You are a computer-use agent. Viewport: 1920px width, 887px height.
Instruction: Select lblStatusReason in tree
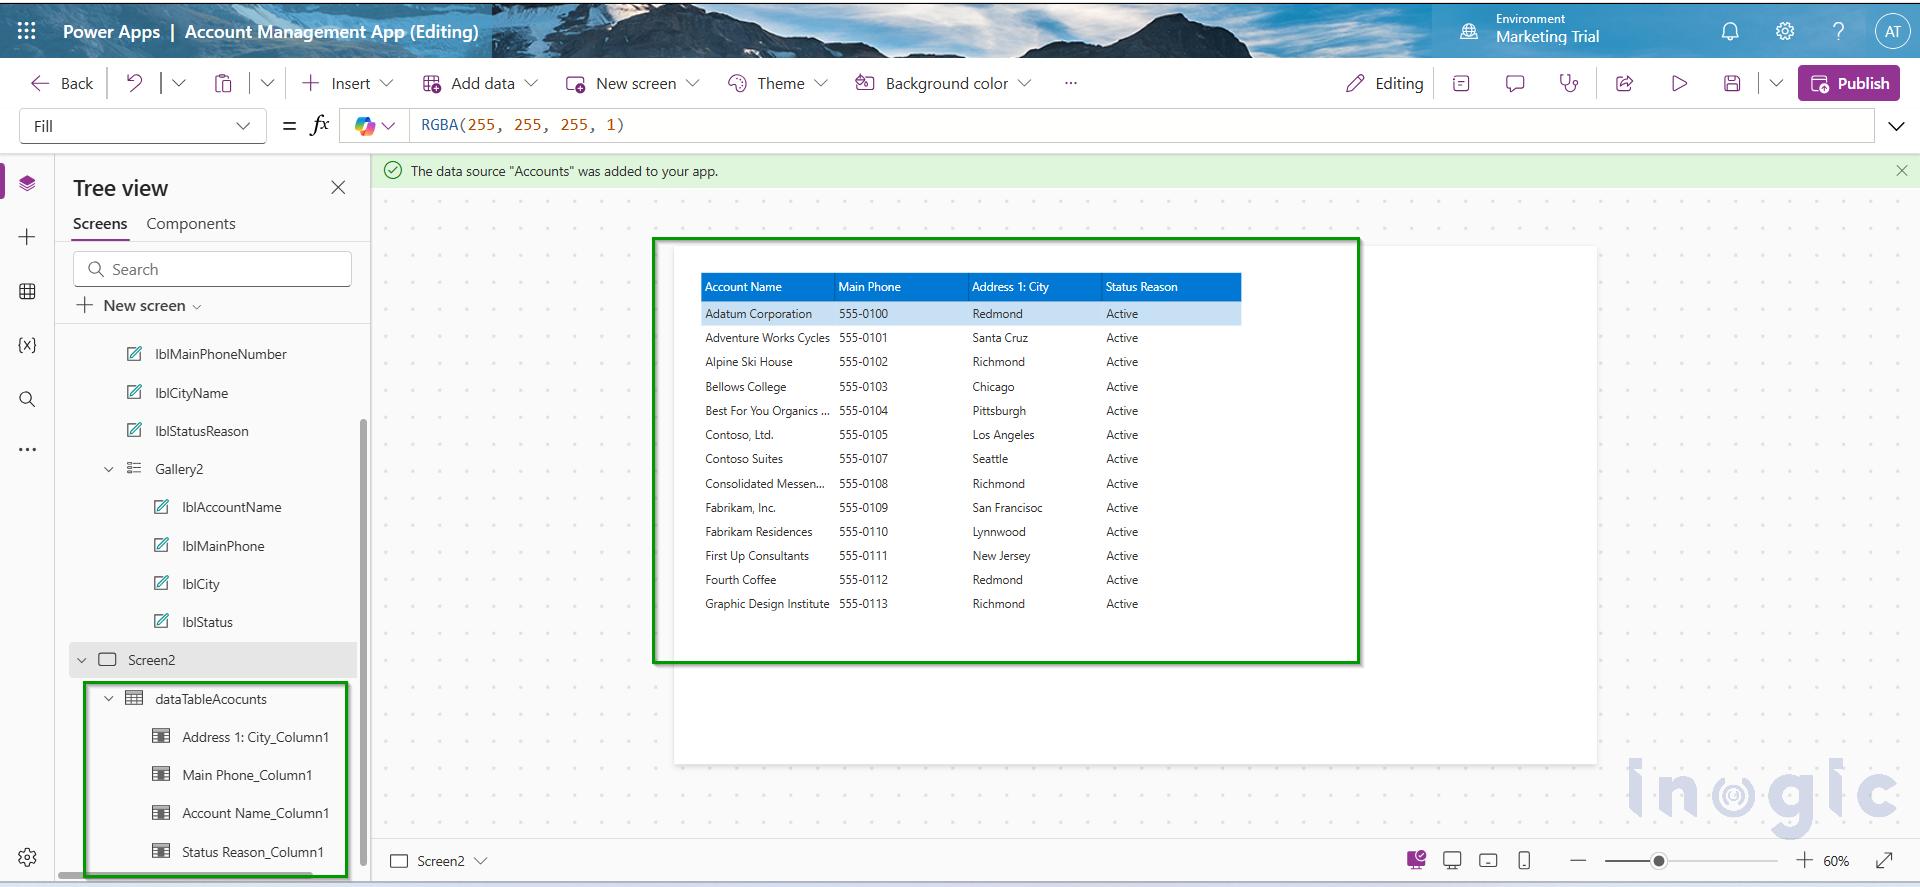pyautogui.click(x=201, y=431)
